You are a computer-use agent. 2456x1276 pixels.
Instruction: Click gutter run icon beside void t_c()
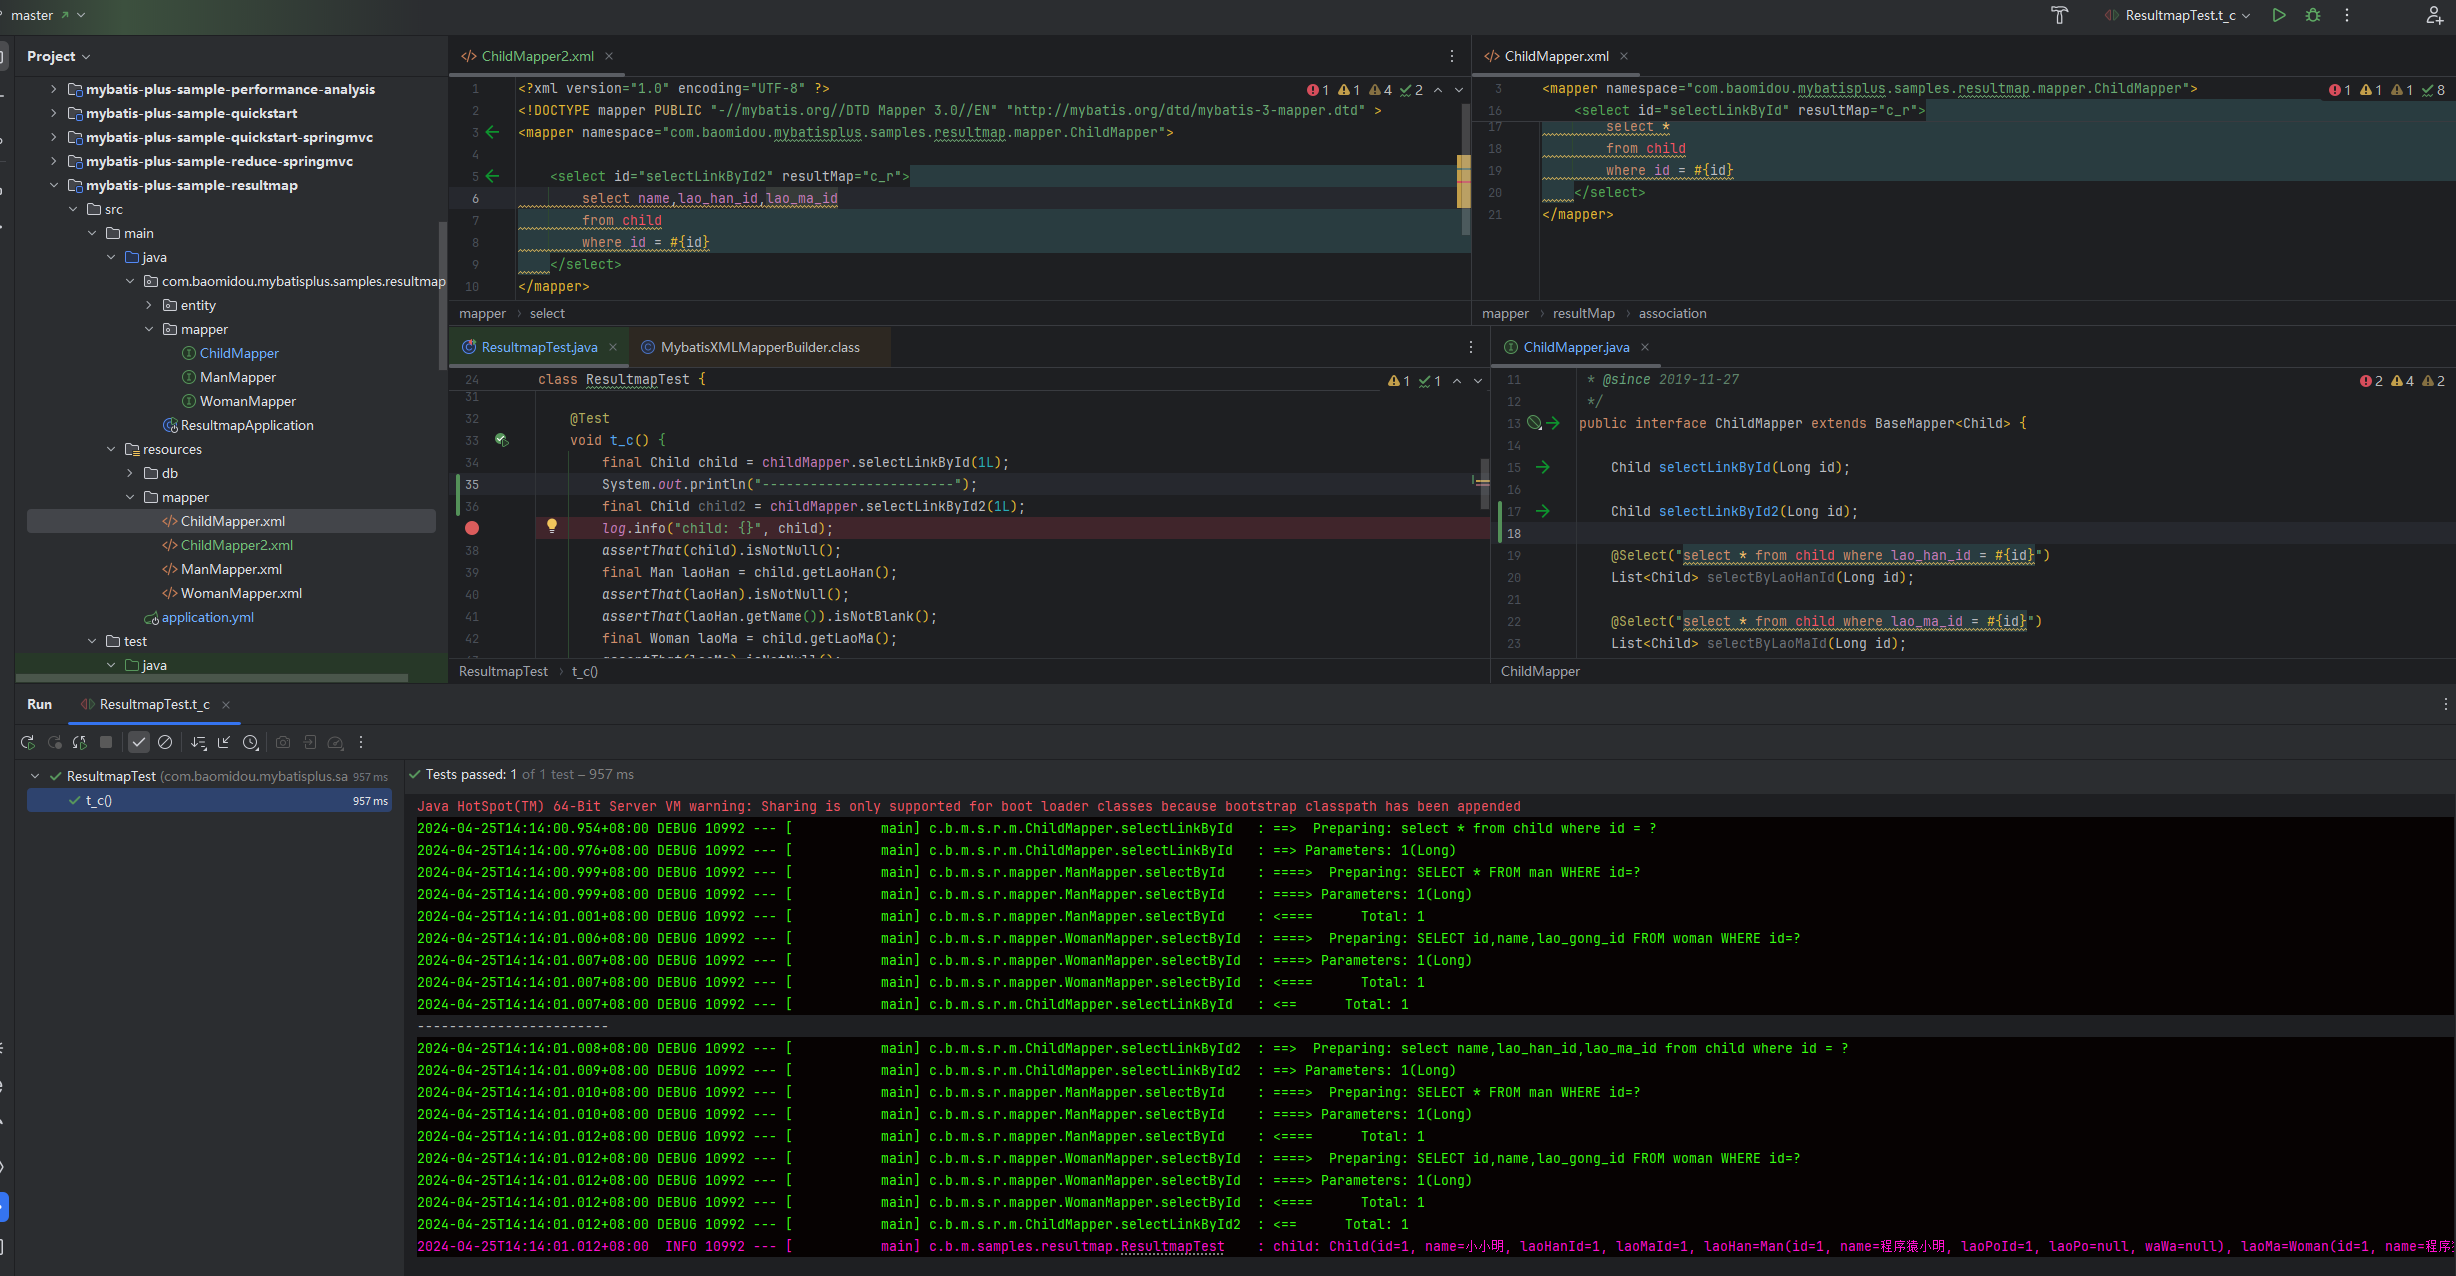[x=501, y=440]
